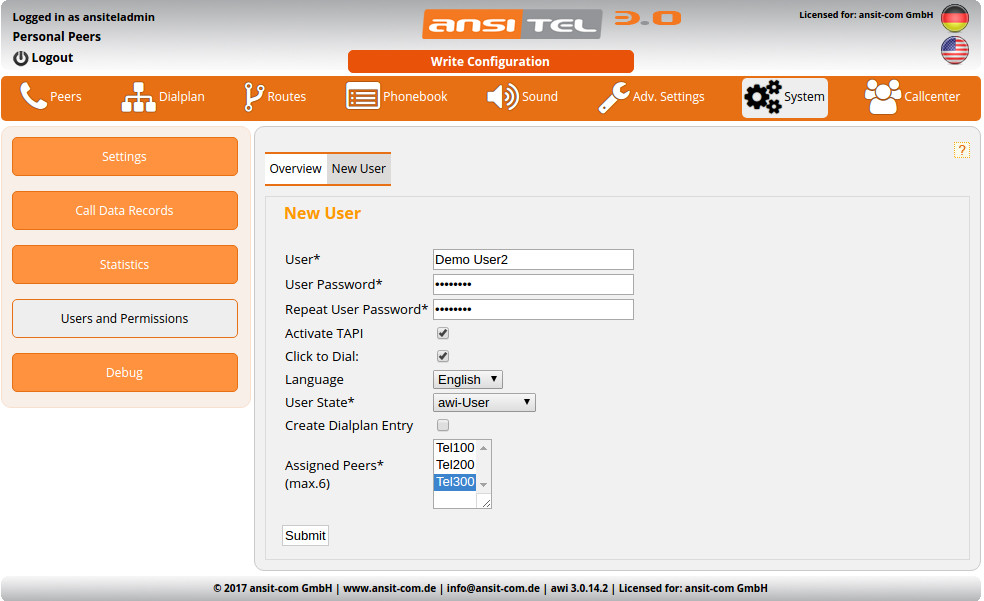
Task: Disable the Click to Dial checkbox
Action: (443, 356)
